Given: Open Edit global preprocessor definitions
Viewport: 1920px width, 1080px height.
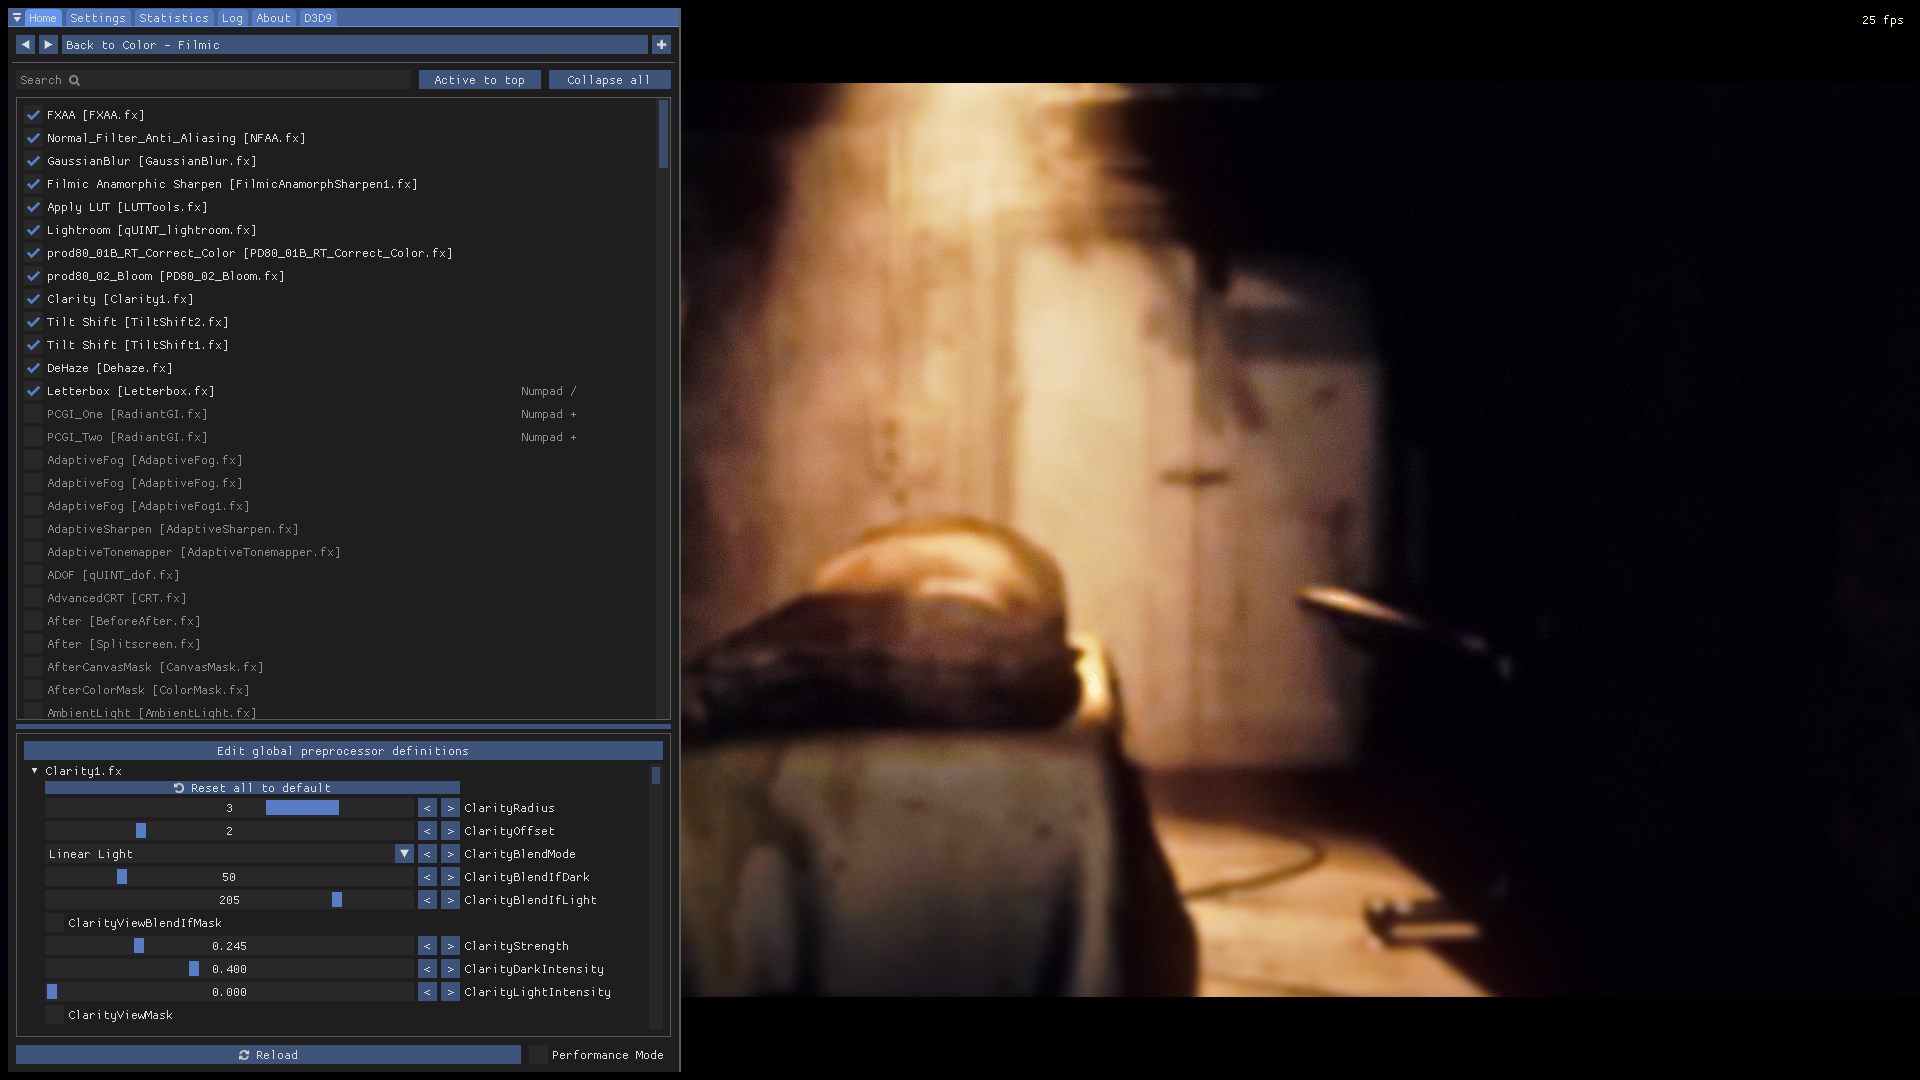Looking at the screenshot, I should pos(343,750).
